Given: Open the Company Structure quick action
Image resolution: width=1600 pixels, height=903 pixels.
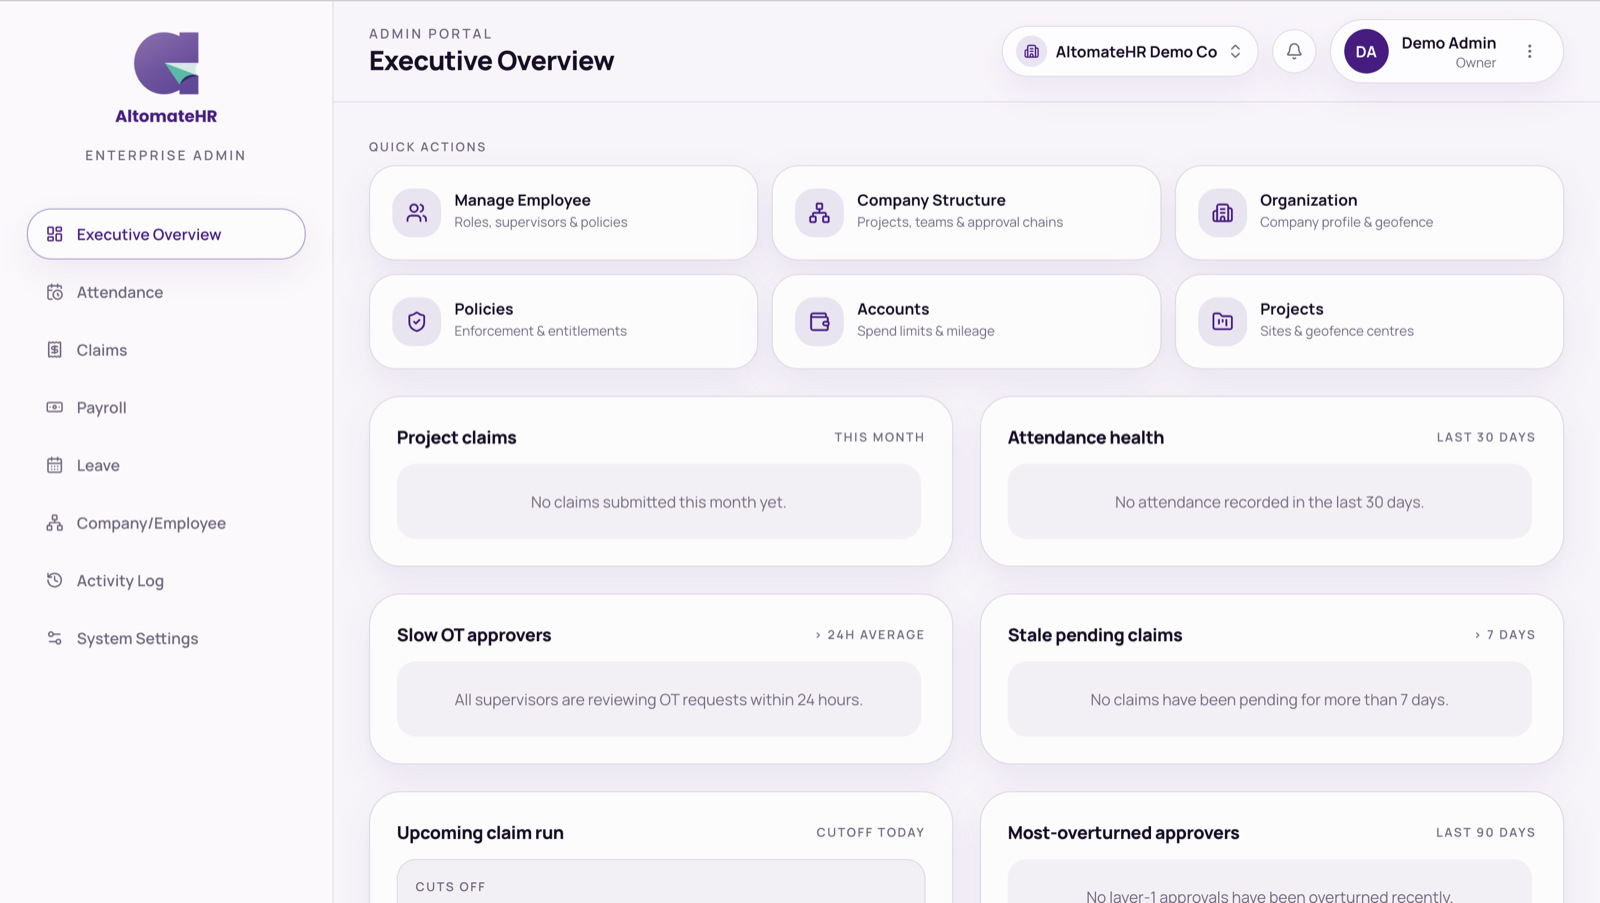Looking at the screenshot, I should (x=966, y=213).
